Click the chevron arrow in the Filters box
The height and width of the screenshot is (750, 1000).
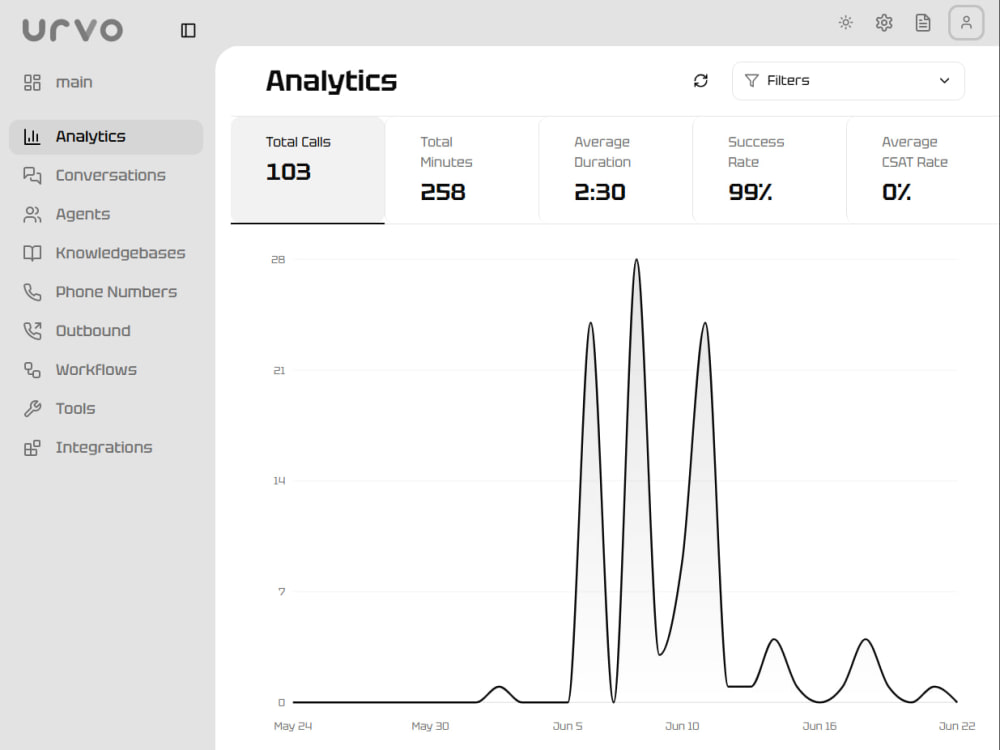click(x=945, y=81)
